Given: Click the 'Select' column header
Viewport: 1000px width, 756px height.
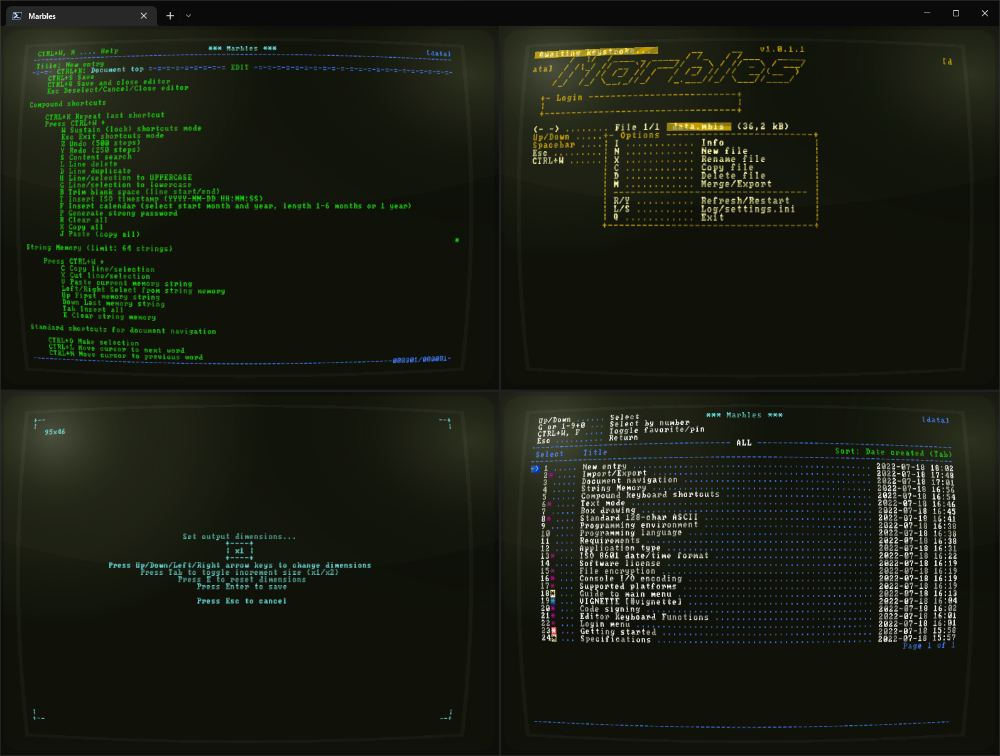Looking at the screenshot, I should pyautogui.click(x=549, y=454).
